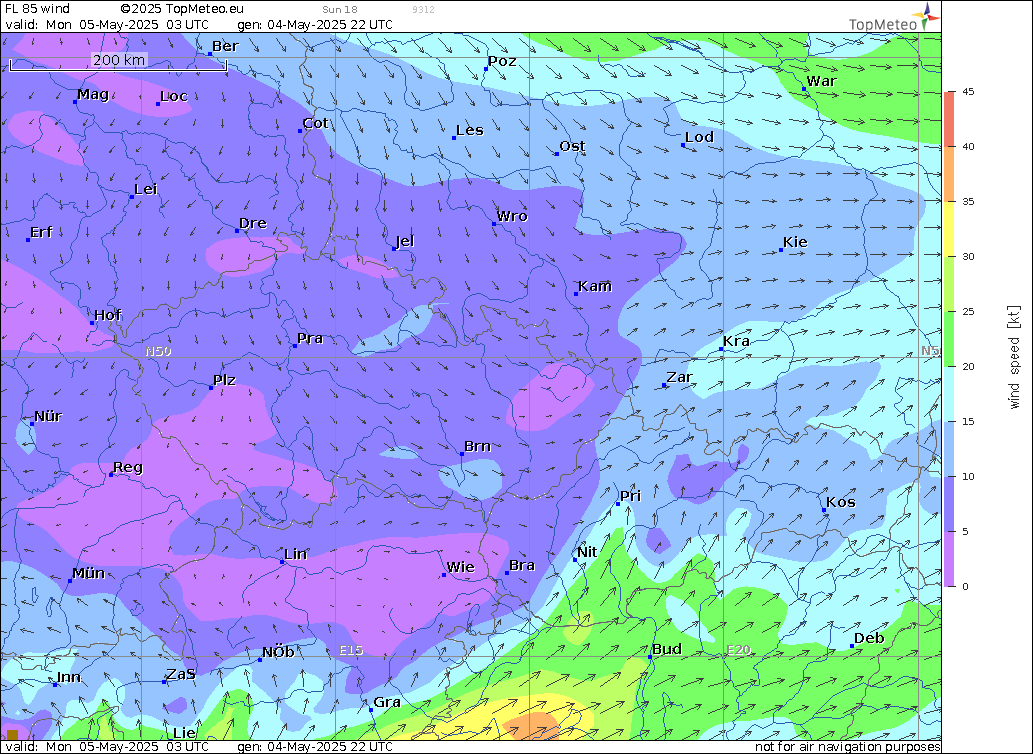Click the '9312' header number
Screen dimensions: 1033x754
423,9
